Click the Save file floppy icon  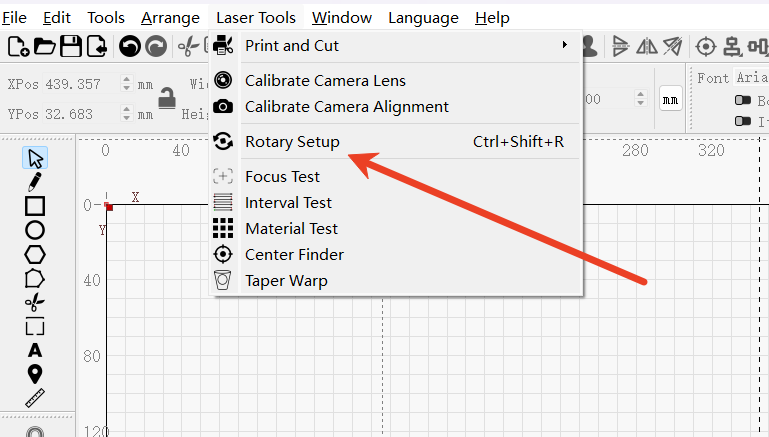pos(71,46)
